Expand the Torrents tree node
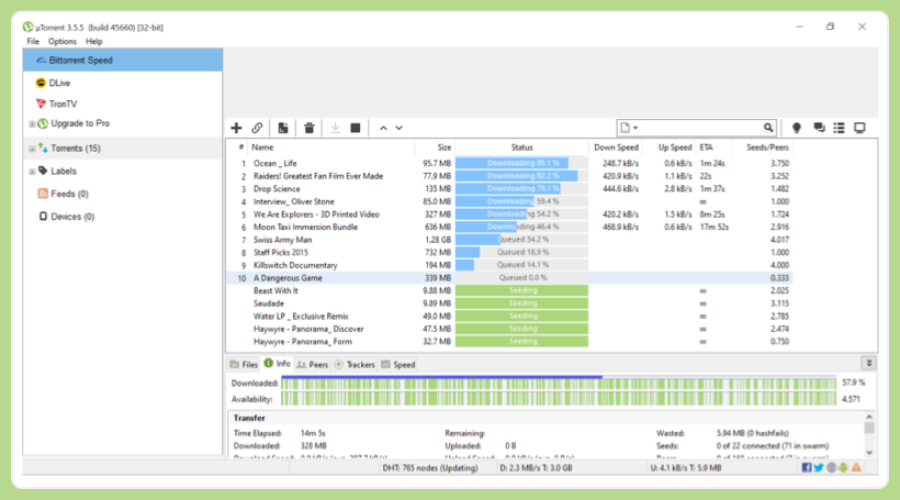This screenshot has width=900, height=500. point(32,149)
